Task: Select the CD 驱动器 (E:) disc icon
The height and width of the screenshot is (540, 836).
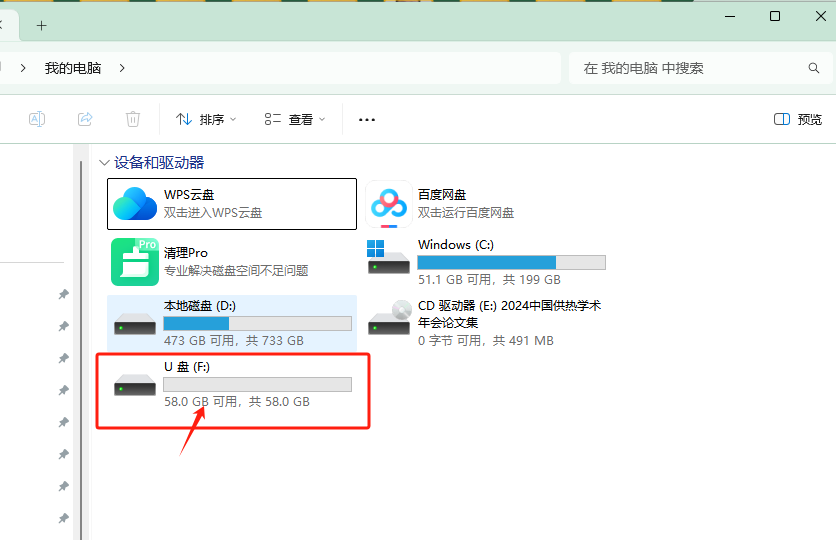Action: [x=389, y=321]
